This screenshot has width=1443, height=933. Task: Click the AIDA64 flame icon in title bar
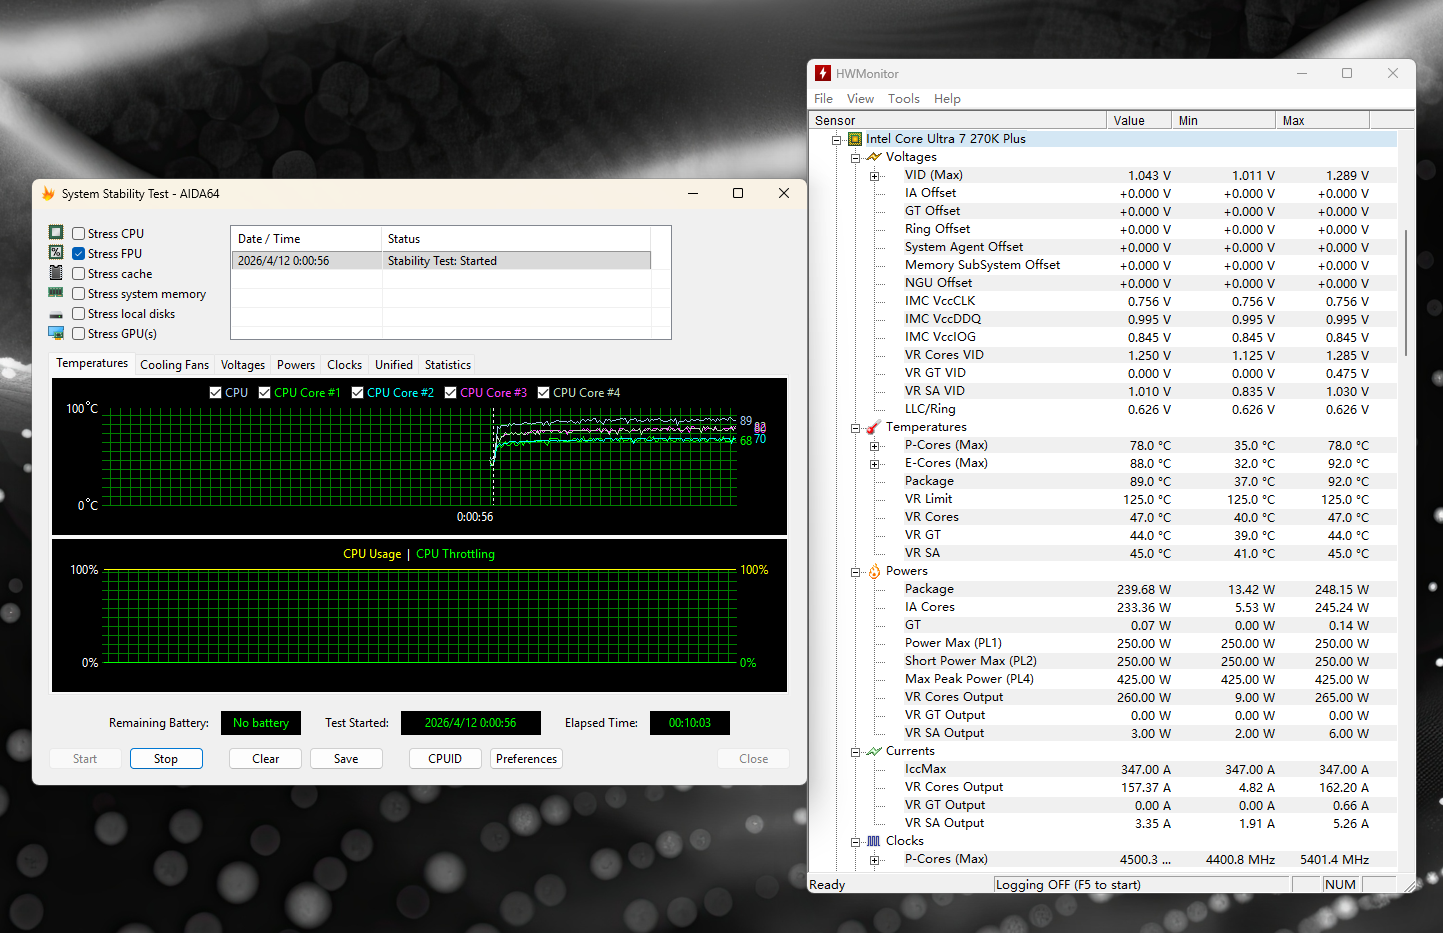[48, 194]
